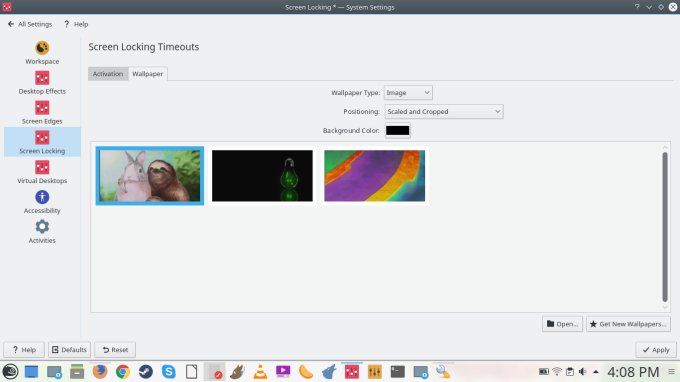Launch the terminal from taskbar
680x382 pixels.
click(x=398, y=372)
